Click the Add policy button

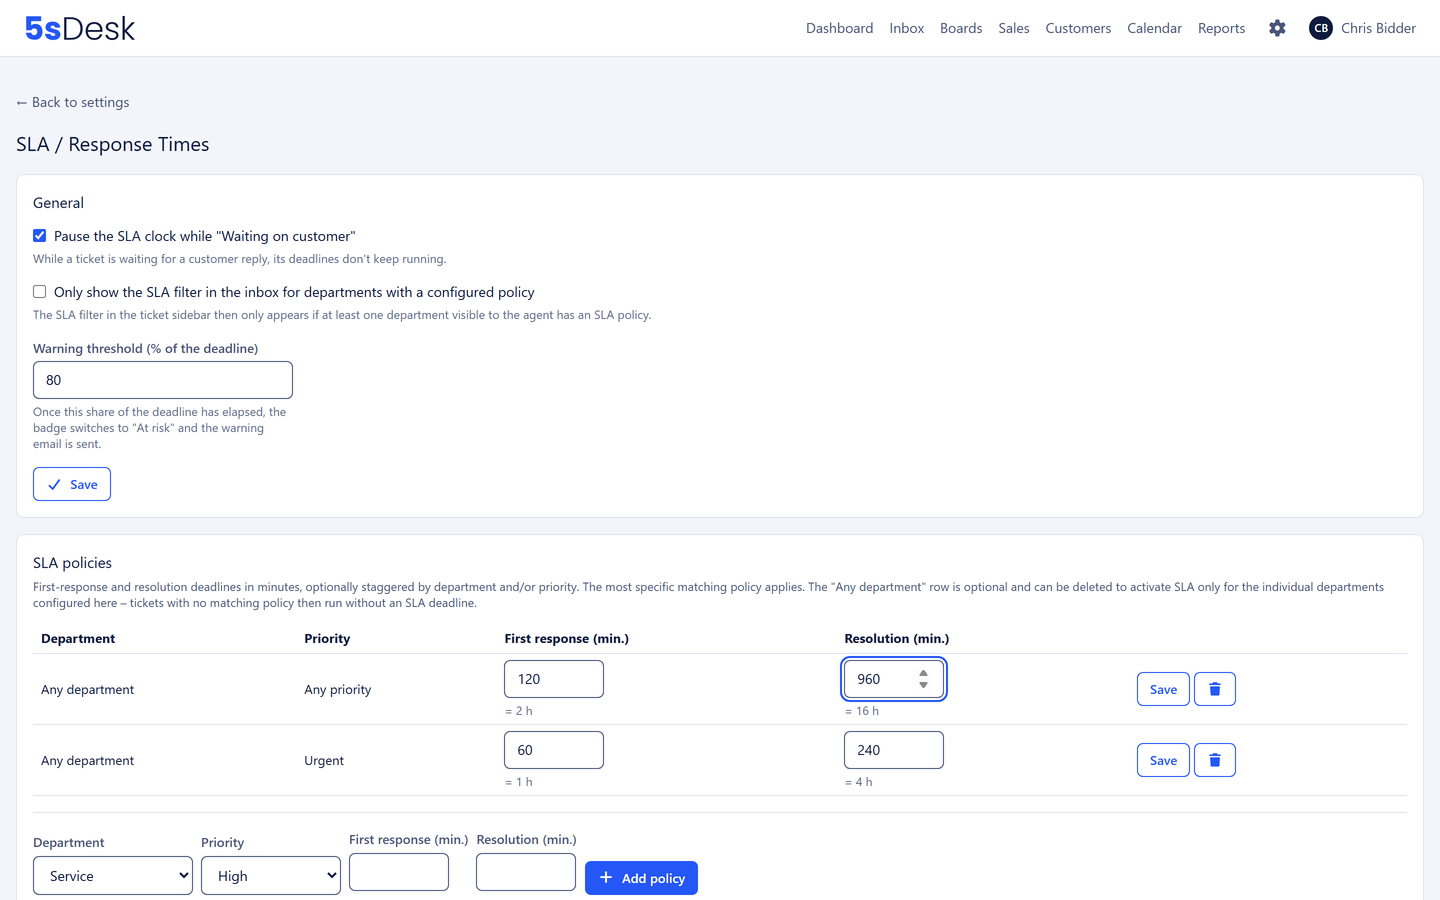point(641,878)
